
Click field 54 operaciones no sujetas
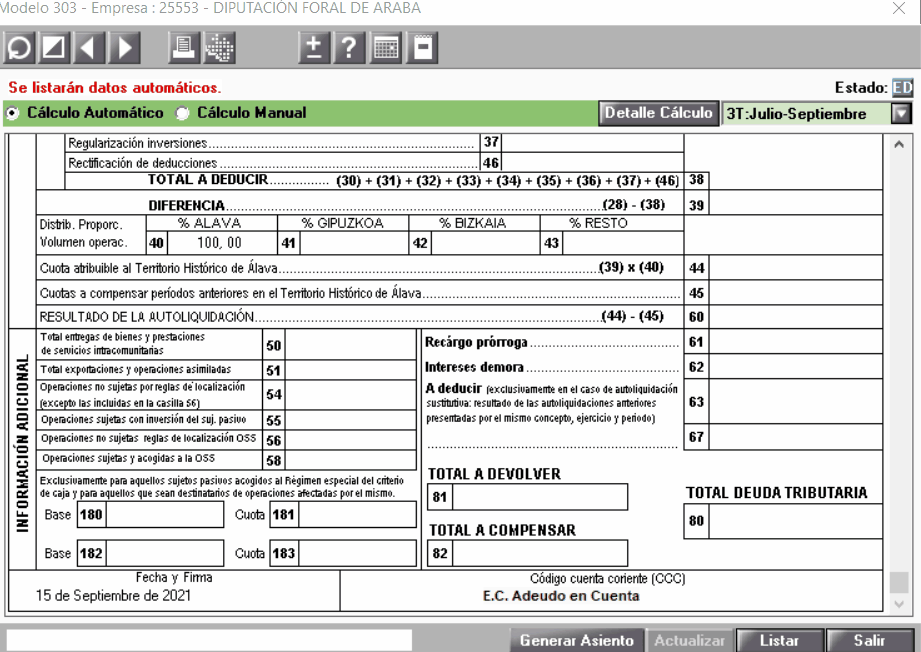(351, 395)
